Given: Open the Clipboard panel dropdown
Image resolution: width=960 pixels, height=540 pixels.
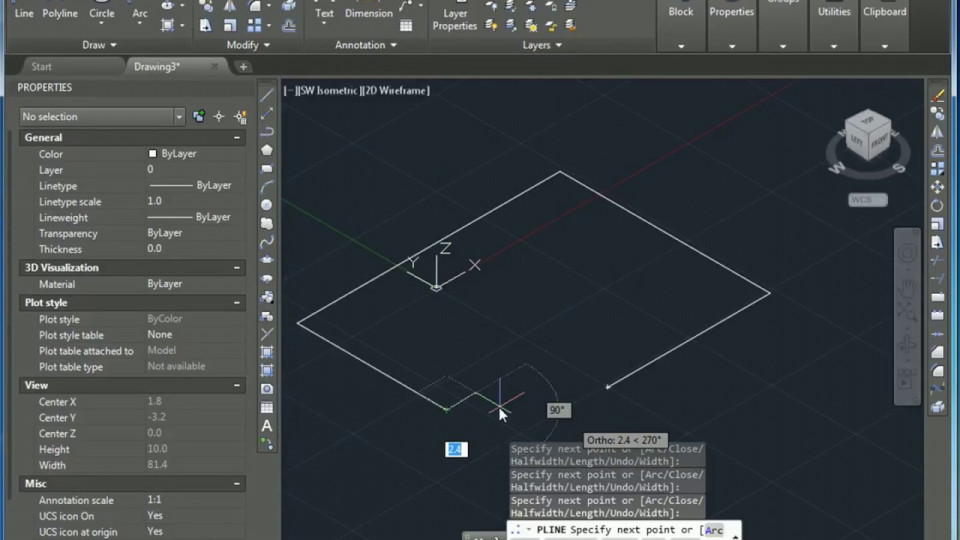Looking at the screenshot, I should (x=884, y=46).
